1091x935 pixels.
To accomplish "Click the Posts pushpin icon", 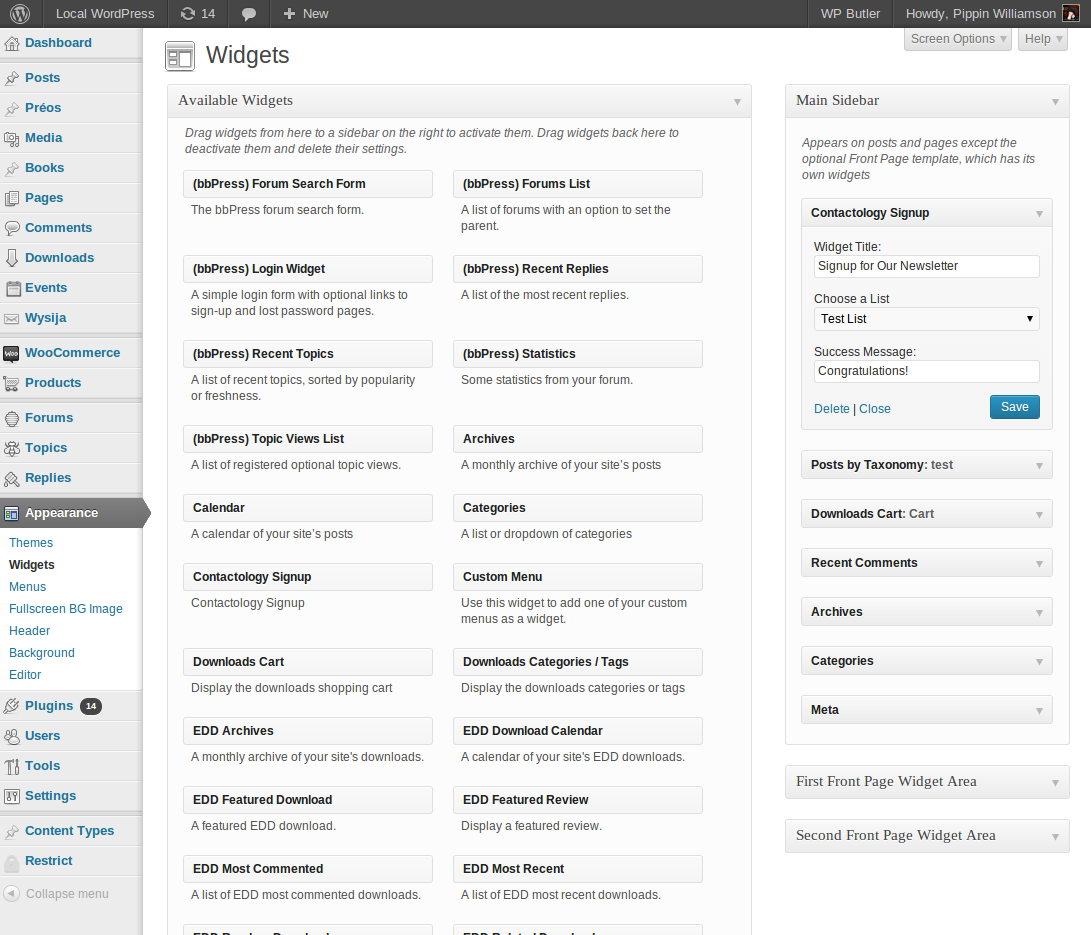I will (x=12, y=78).
